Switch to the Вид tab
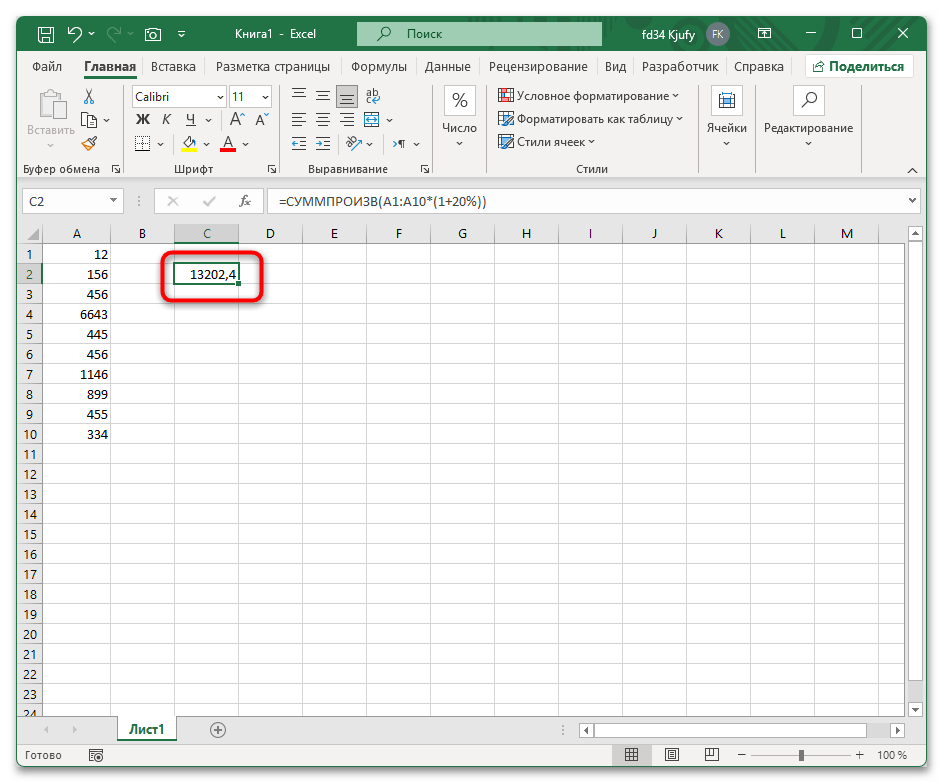Viewport: 943px width, 783px height. click(x=615, y=67)
